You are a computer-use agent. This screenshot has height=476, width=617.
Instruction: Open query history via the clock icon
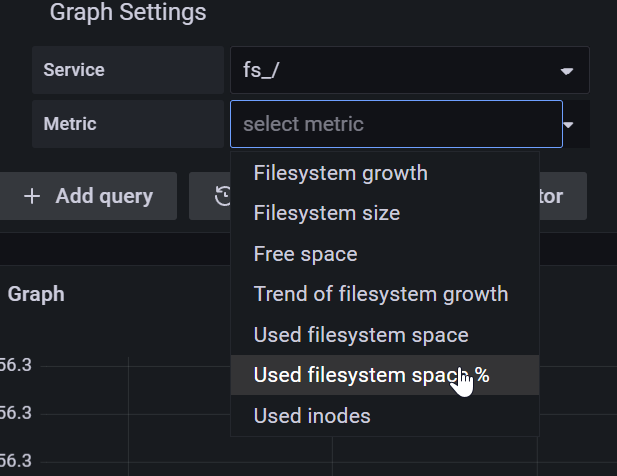coord(224,196)
